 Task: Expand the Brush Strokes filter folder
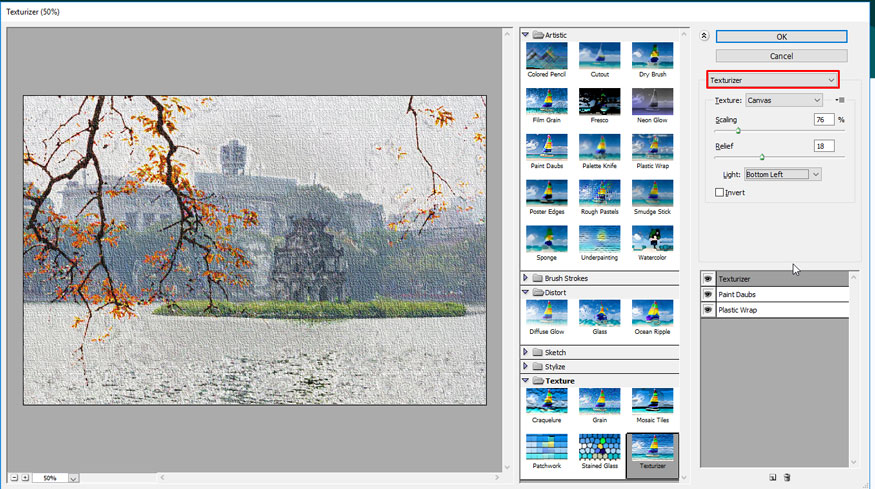[525, 277]
